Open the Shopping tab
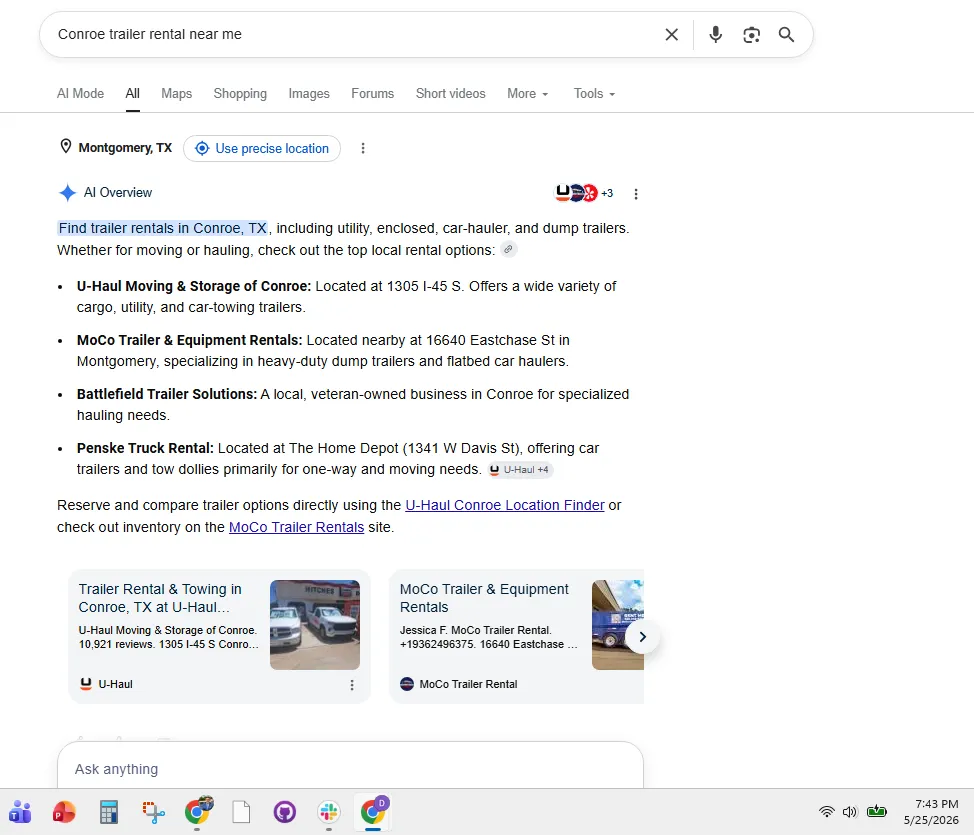 pyautogui.click(x=240, y=94)
